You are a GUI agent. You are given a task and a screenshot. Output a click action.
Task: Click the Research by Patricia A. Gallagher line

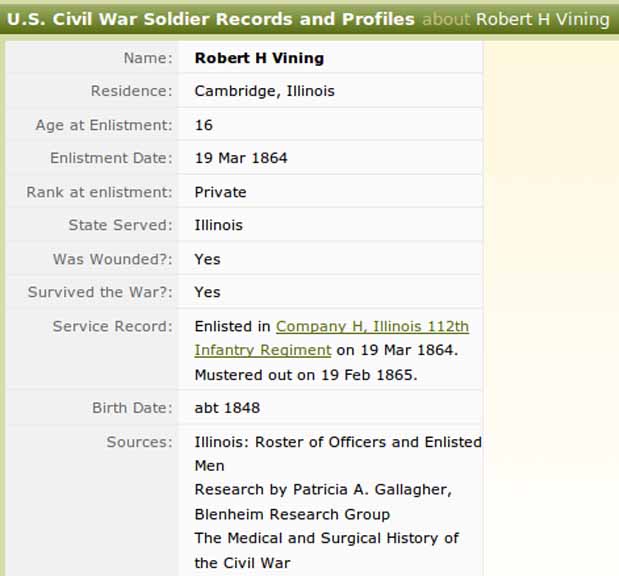point(322,490)
